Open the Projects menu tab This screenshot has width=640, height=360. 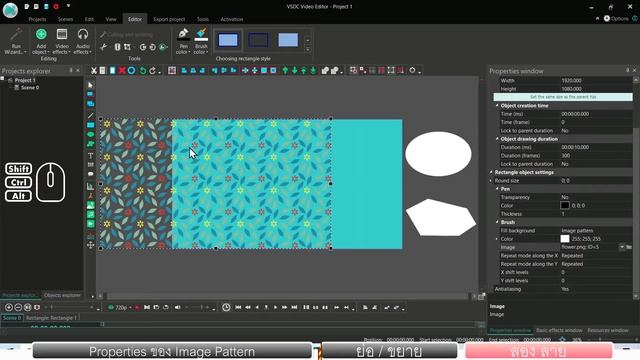(x=37, y=19)
